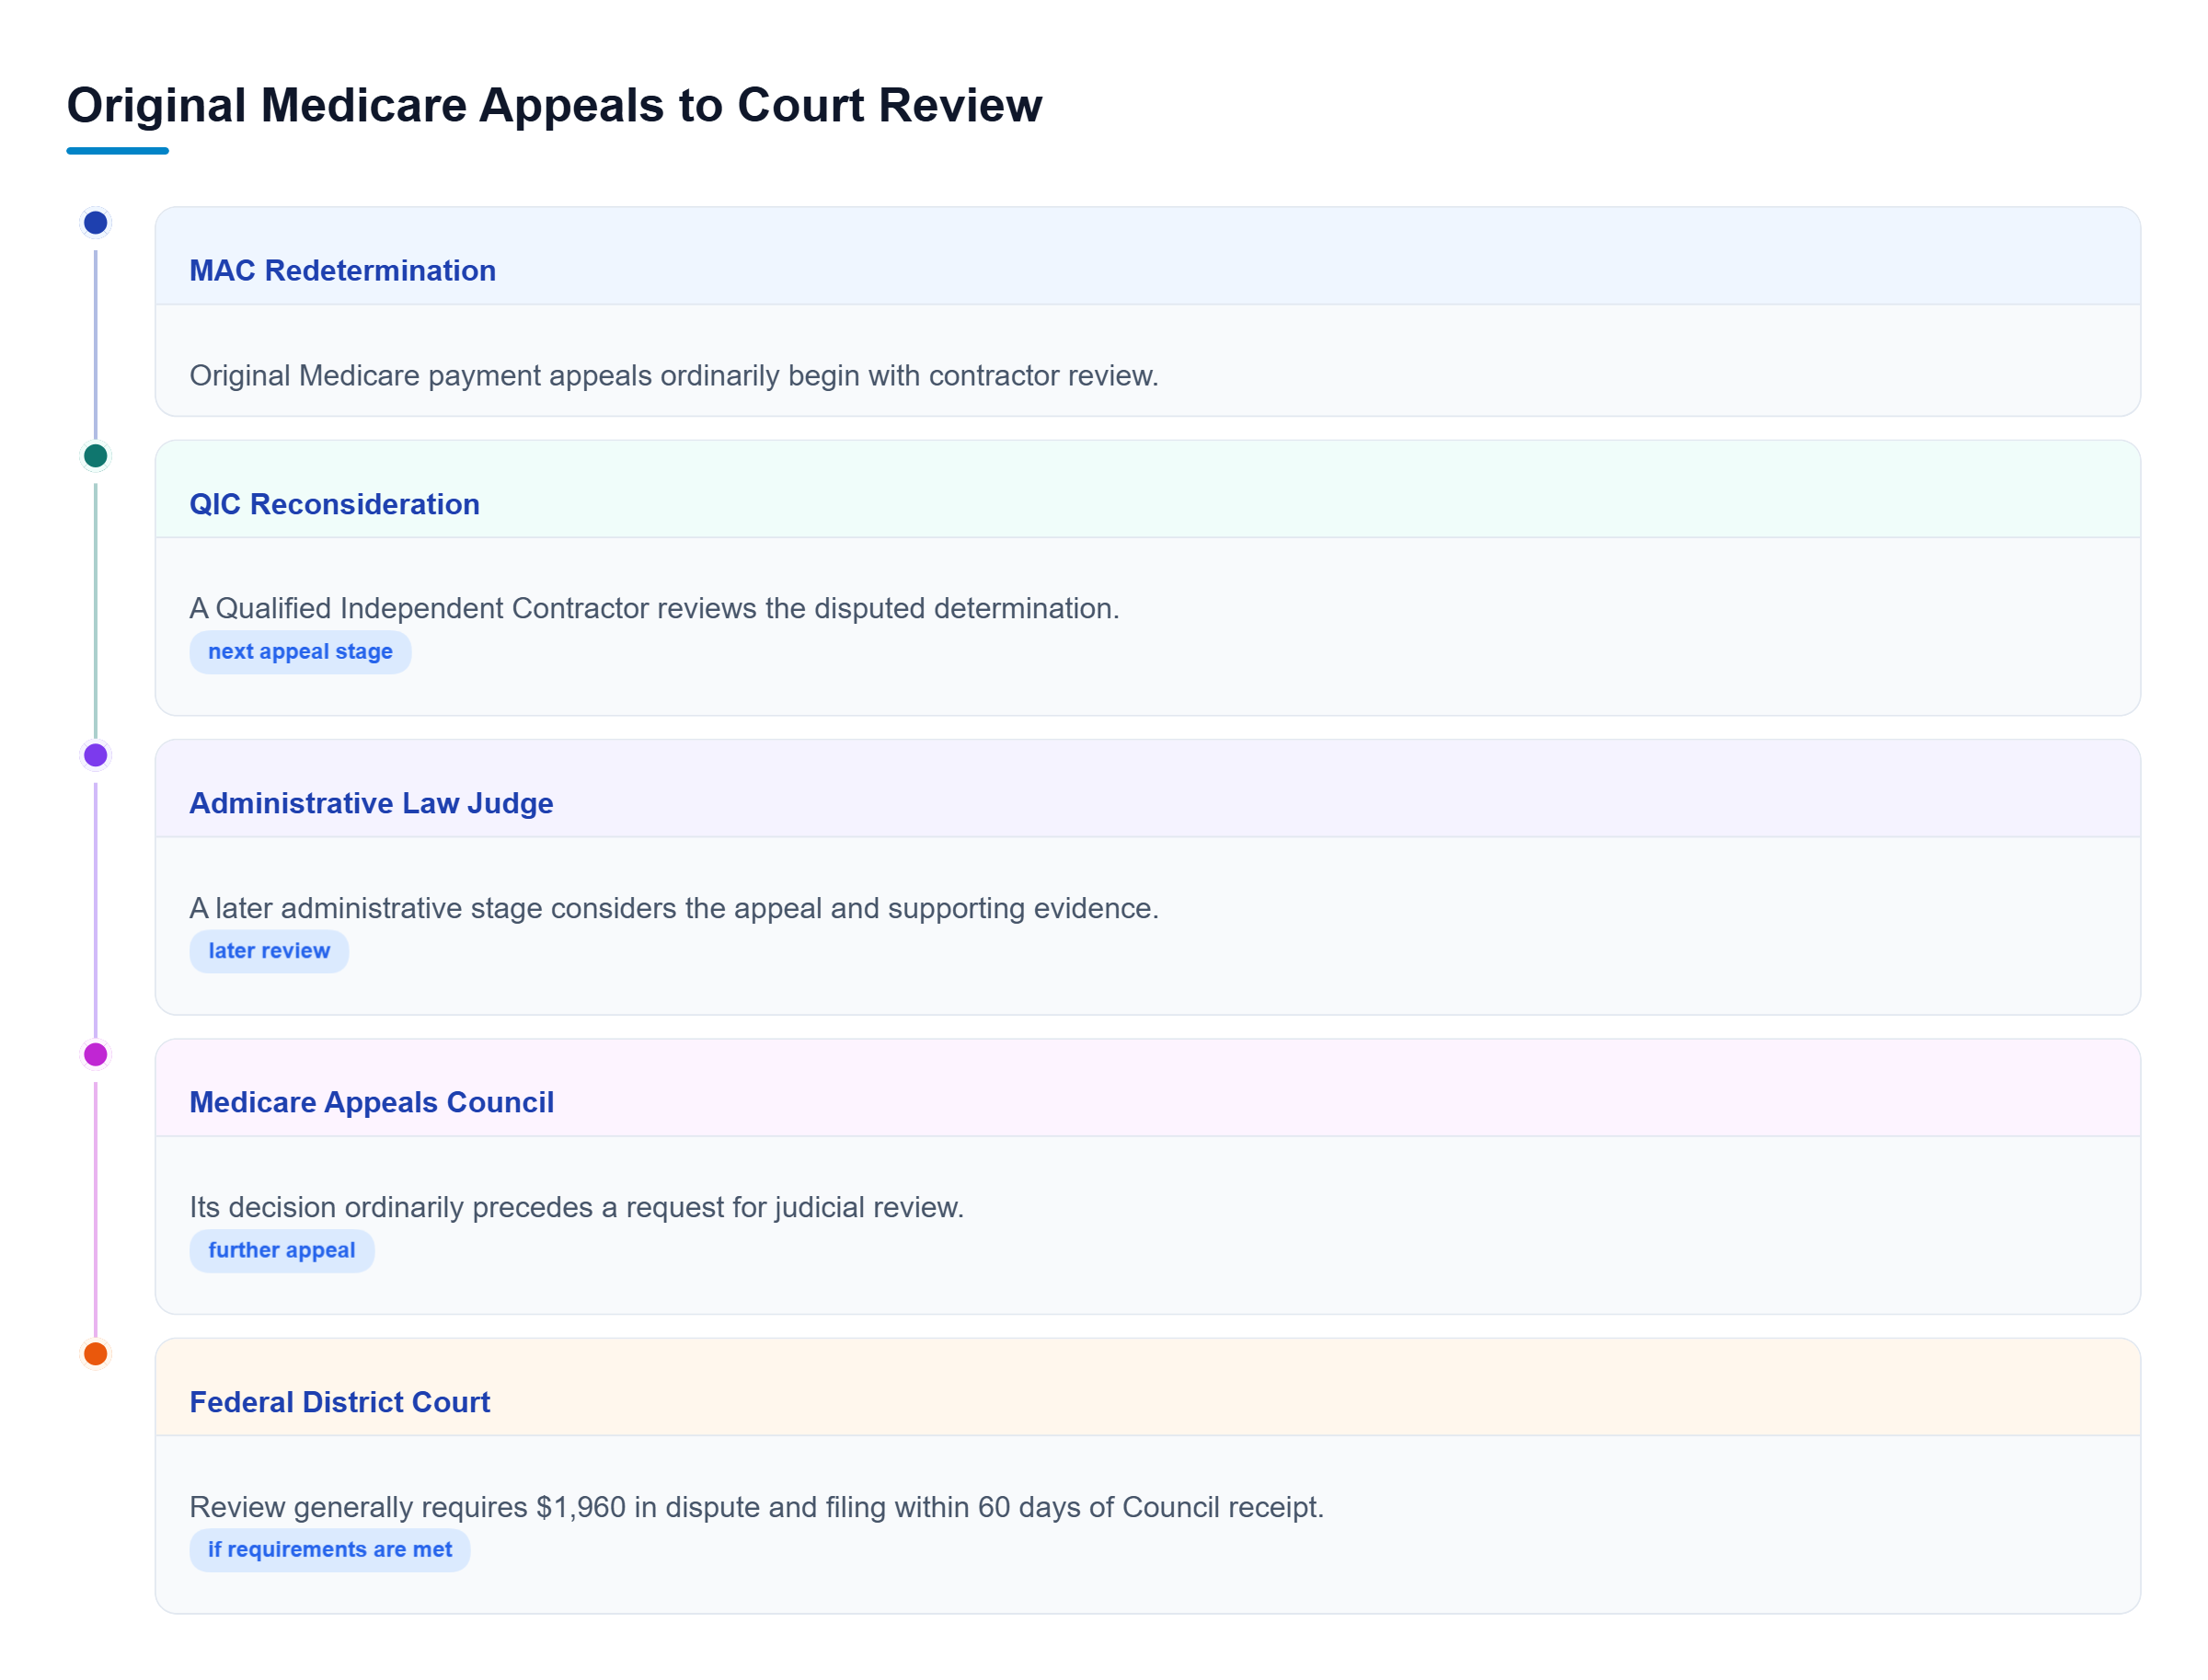Click the 'if requirements are met' tag
2208x1680 pixels.
329,1549
